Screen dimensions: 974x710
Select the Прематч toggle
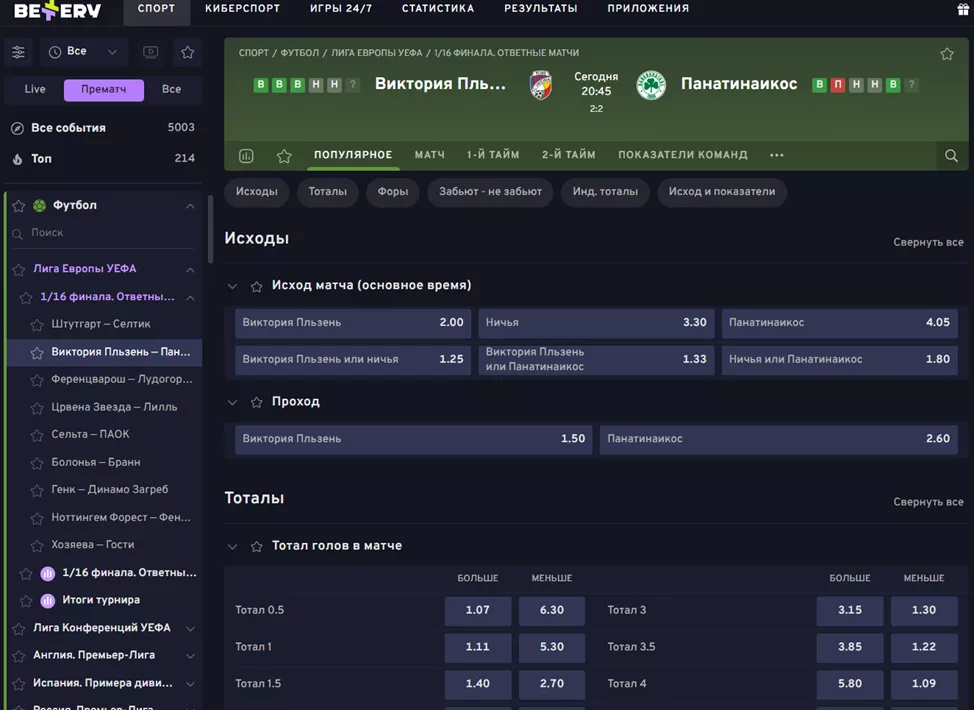[104, 90]
